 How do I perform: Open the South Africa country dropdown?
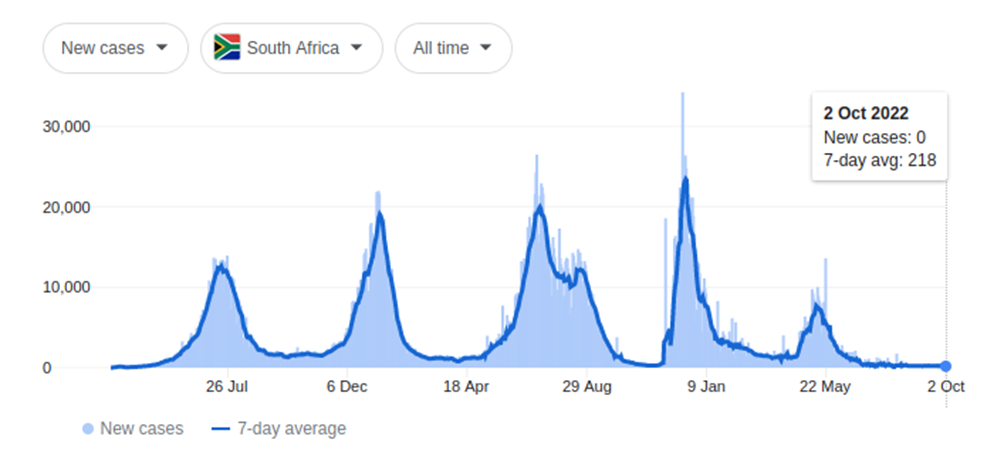coord(291,48)
